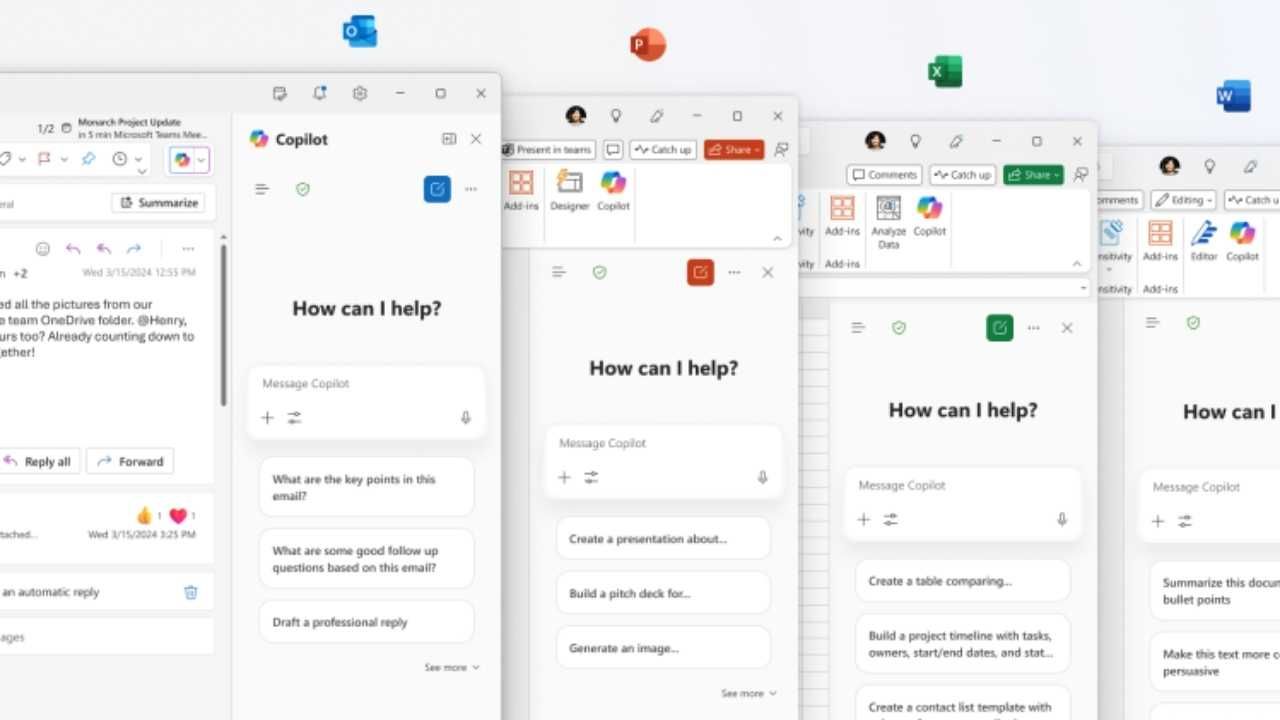Viewport: 1280px width, 720px height.
Task: Click the lightbulb idea icon in PowerPoint's title bar
Action: pyautogui.click(x=616, y=116)
